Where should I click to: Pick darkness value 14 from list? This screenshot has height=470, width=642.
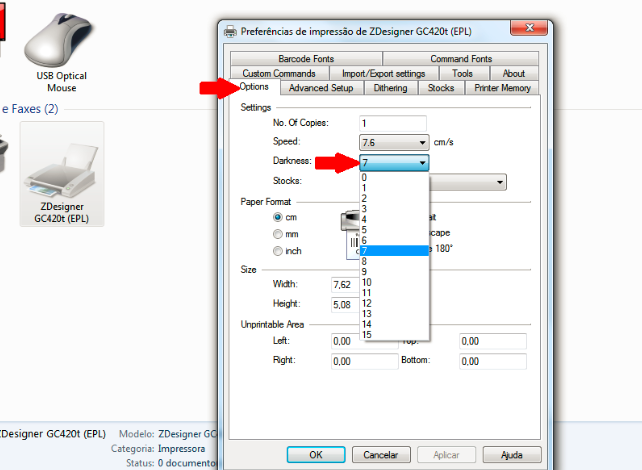[x=394, y=324]
